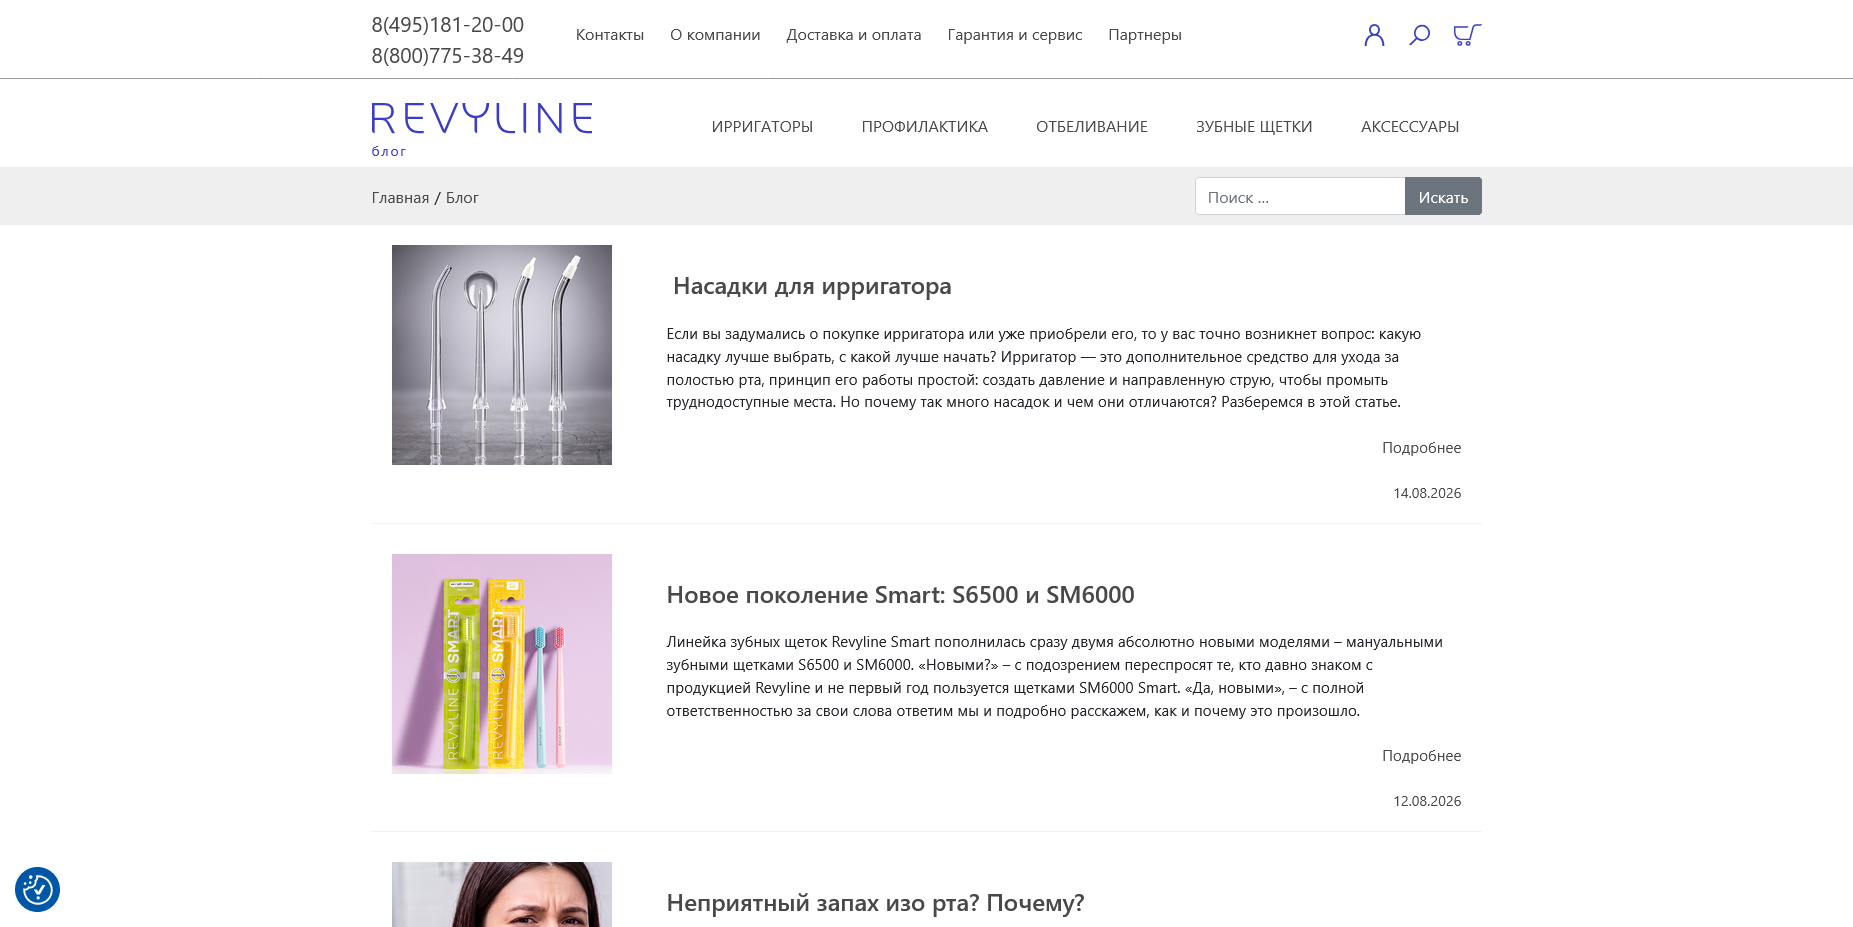
Task: Click the Искать button
Action: [x=1443, y=196]
